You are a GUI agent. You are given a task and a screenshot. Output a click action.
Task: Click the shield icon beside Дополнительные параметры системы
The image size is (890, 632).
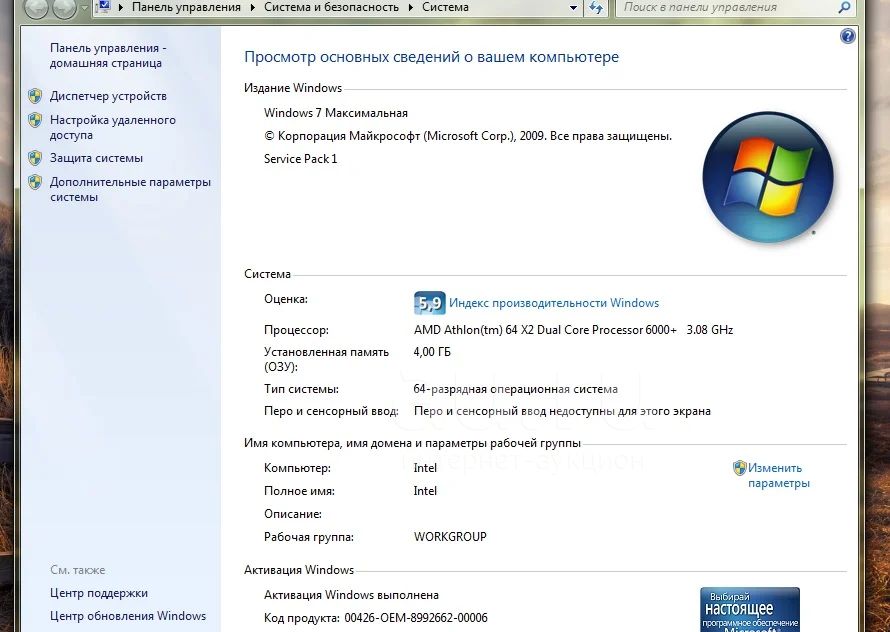[x=35, y=182]
